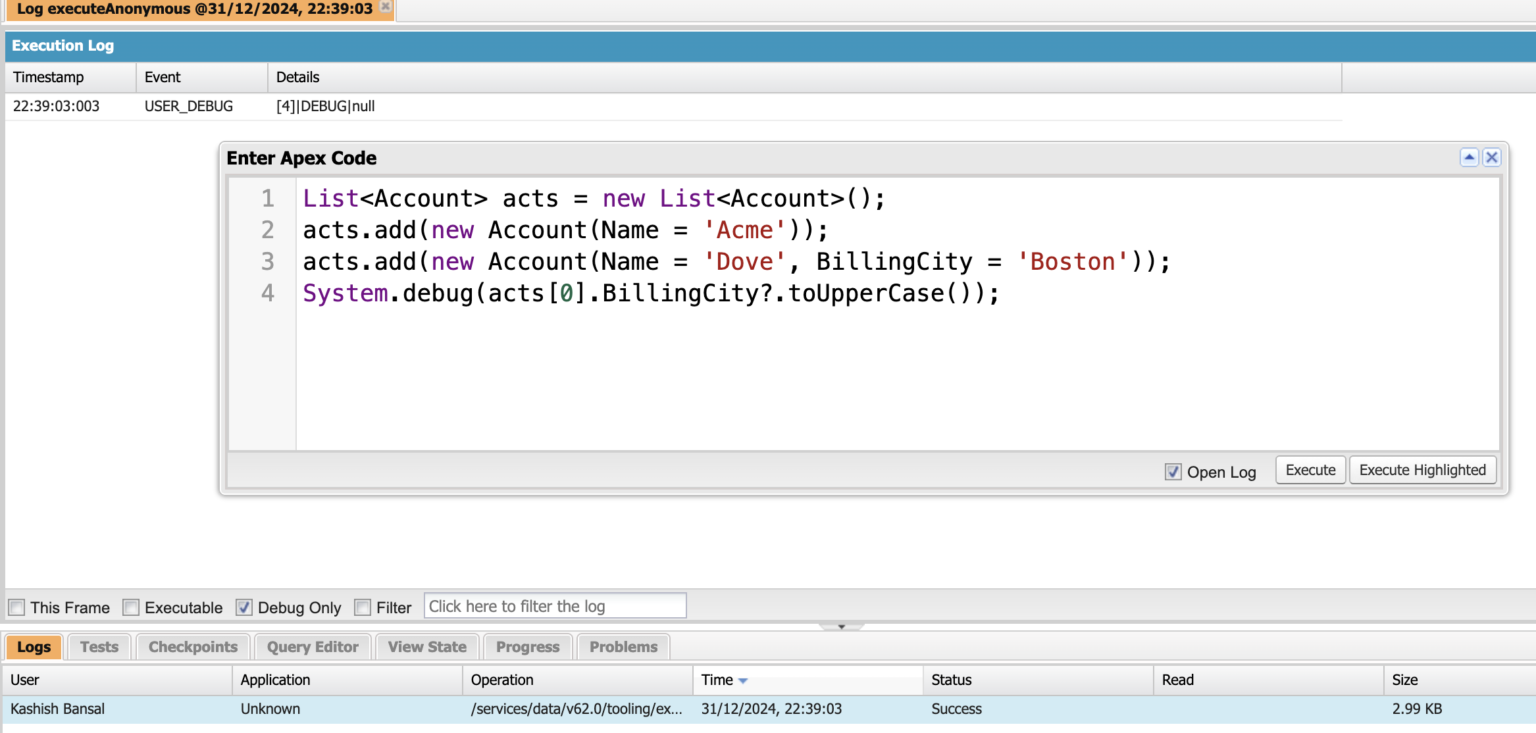The width and height of the screenshot is (1536, 733).
Task: Collapse the Enter Apex Code window
Action: coord(1469,157)
